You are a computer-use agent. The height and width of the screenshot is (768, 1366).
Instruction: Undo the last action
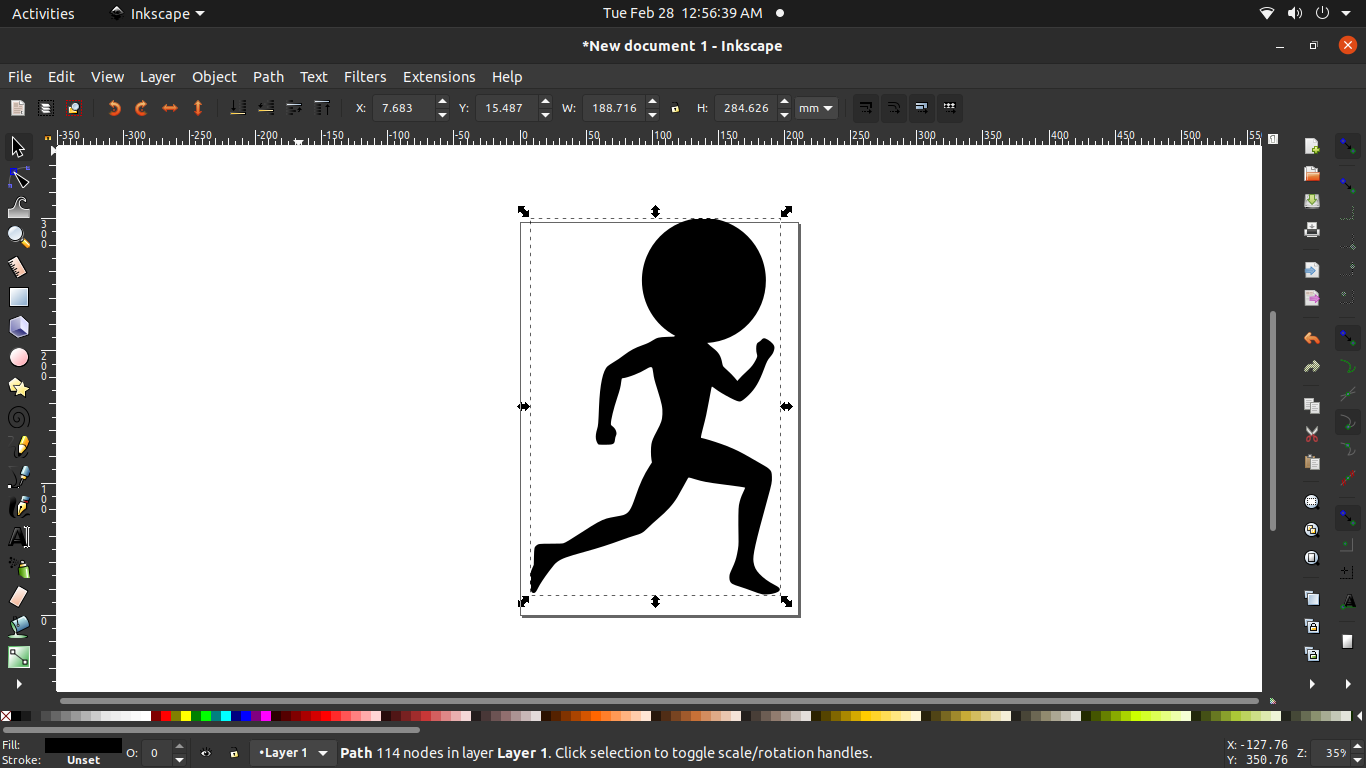1311,338
